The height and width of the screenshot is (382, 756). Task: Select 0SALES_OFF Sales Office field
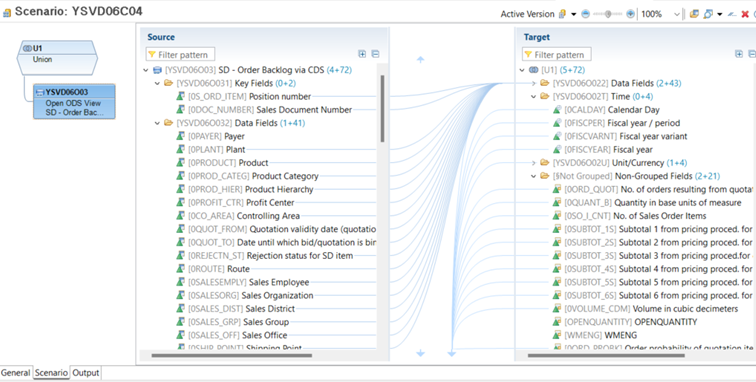[x=231, y=336]
